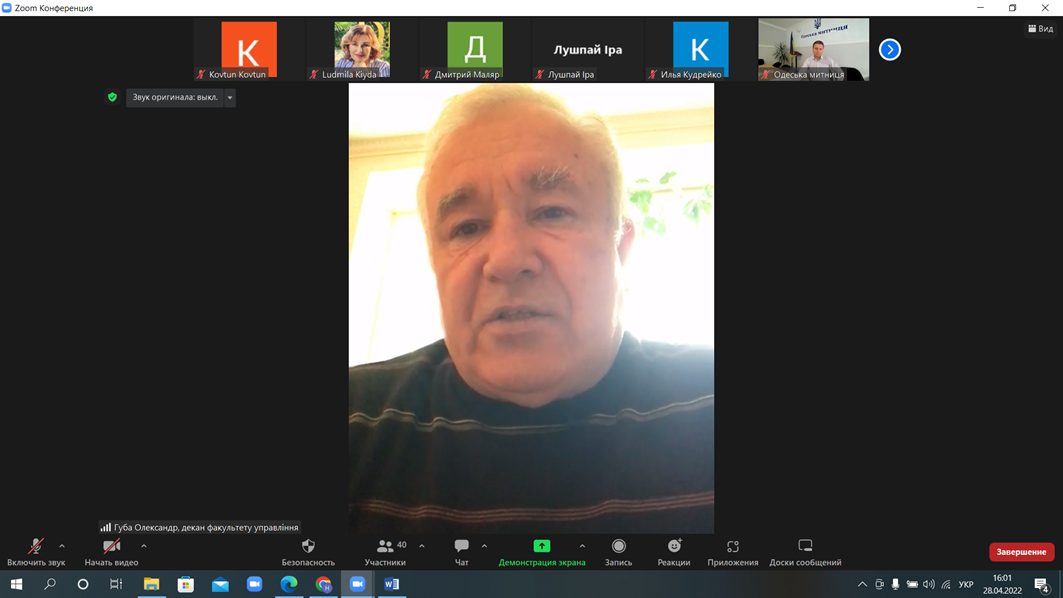Screen dimensions: 1063x598
Task: Select Лушпай Іра participant thumbnail
Action: (x=588, y=49)
